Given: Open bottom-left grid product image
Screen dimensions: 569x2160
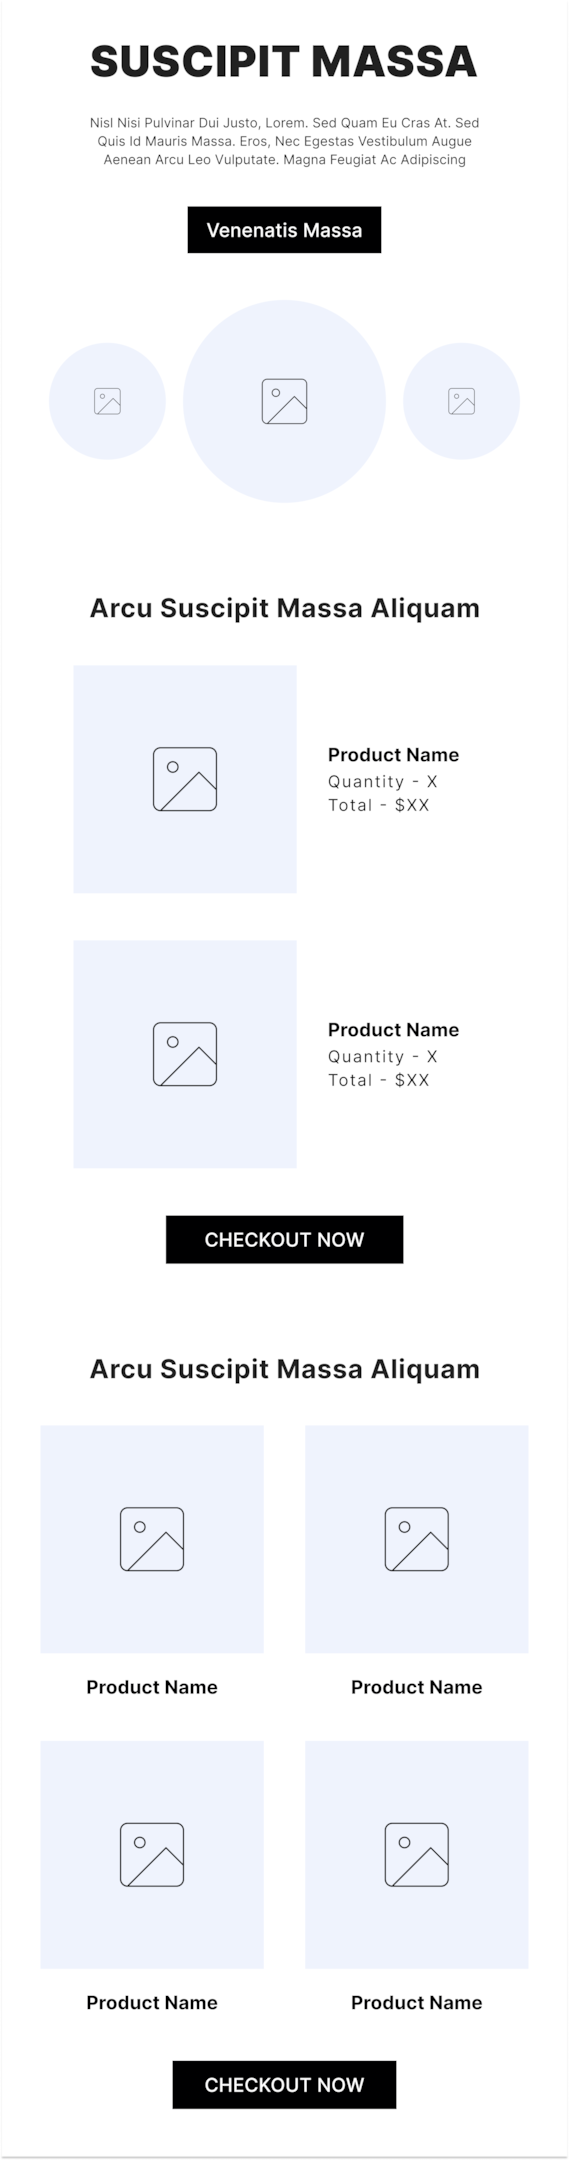Looking at the screenshot, I should 152,1855.
